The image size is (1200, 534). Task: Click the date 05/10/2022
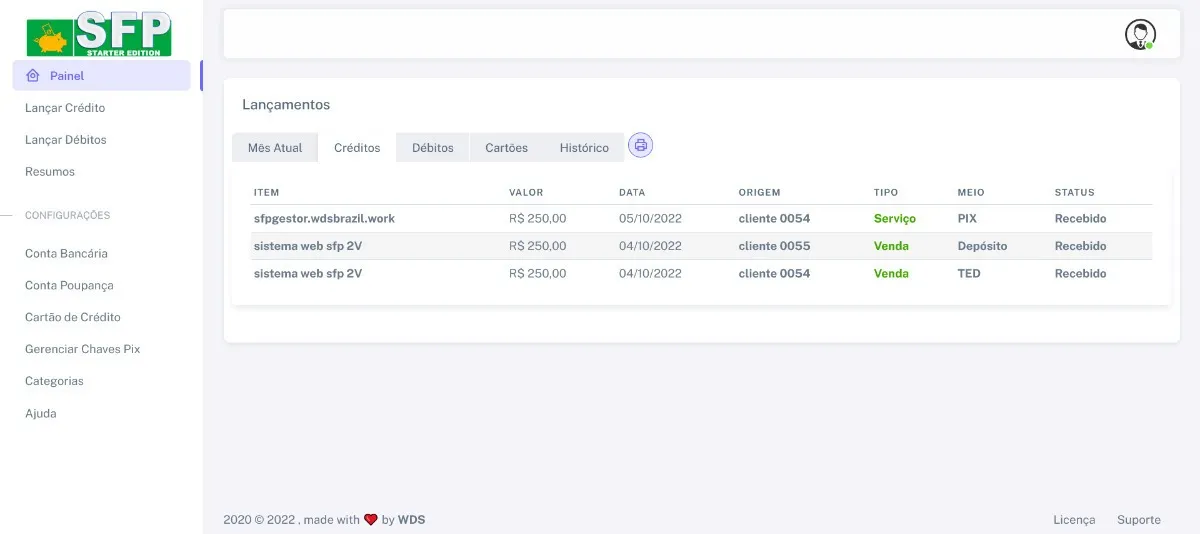[650, 218]
